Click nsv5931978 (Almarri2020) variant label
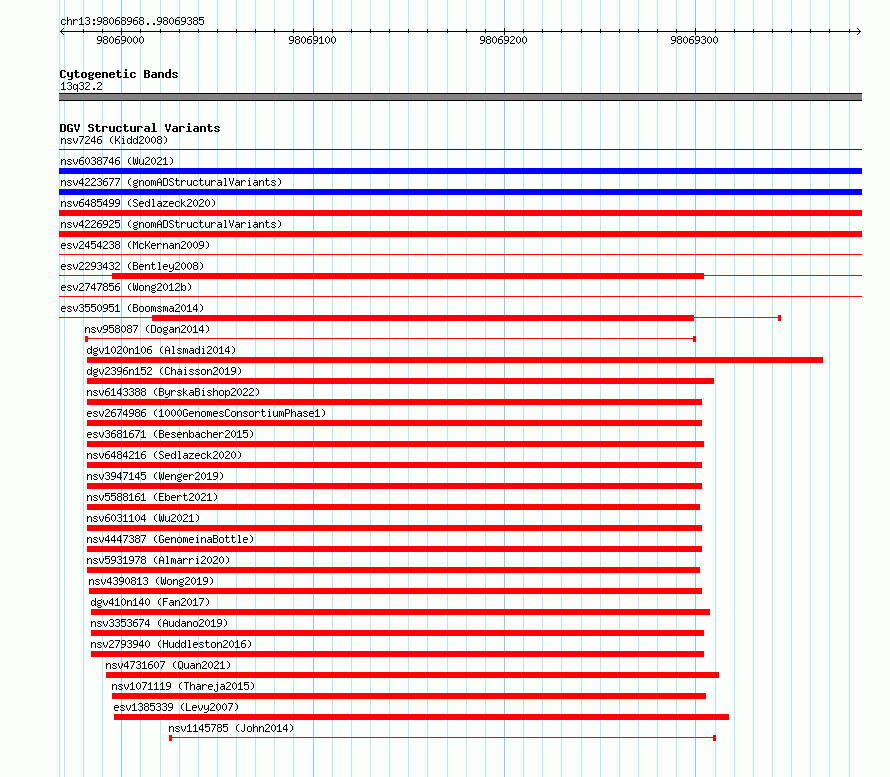Image resolution: width=890 pixels, height=777 pixels. click(158, 560)
